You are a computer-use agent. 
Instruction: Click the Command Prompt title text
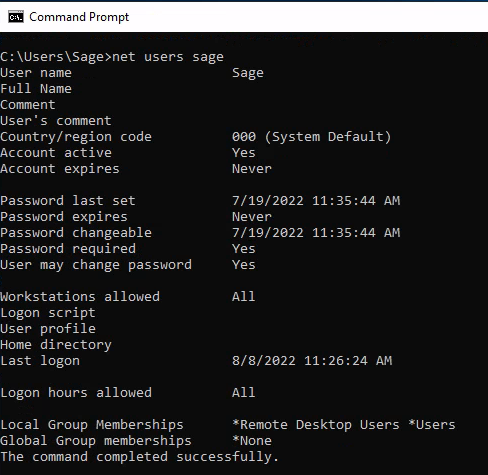click(79, 17)
